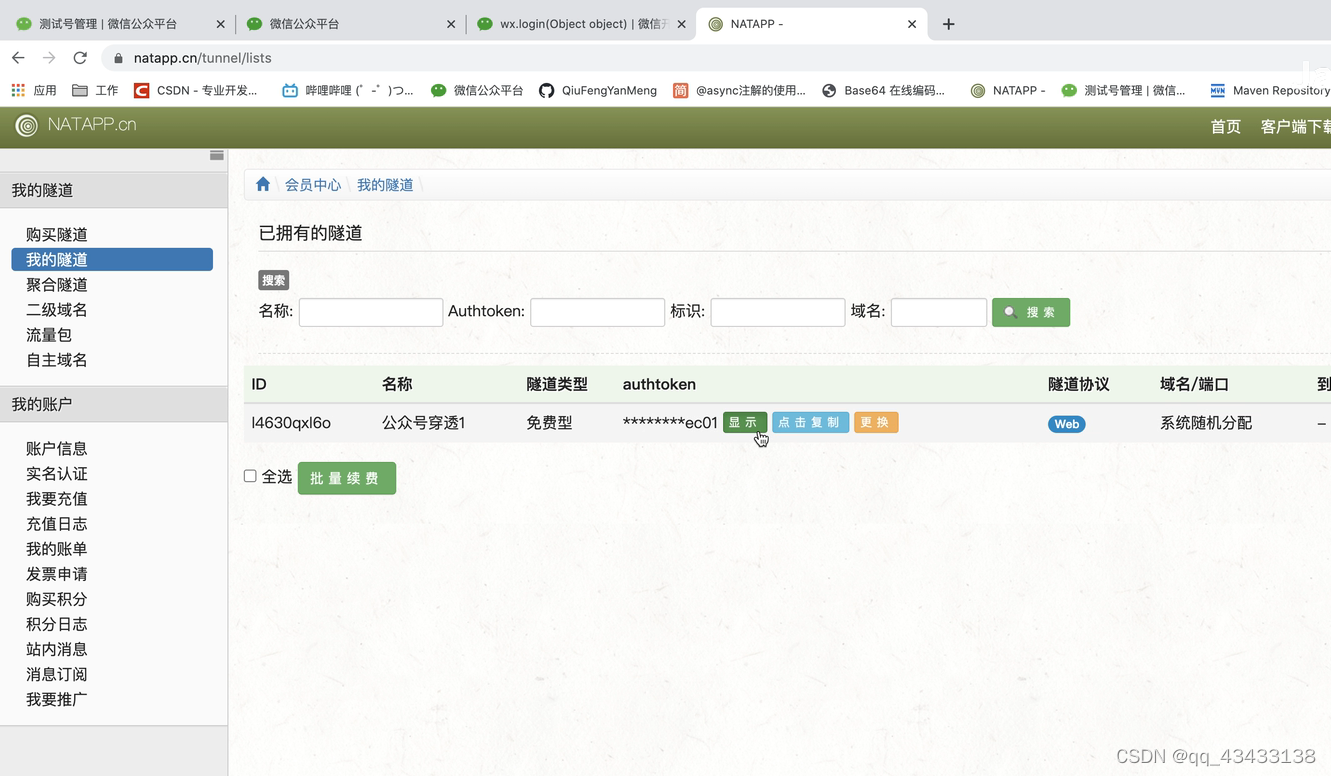1331x776 pixels.
Task: Open 我要推广 in sidebar
Action: [57, 698]
